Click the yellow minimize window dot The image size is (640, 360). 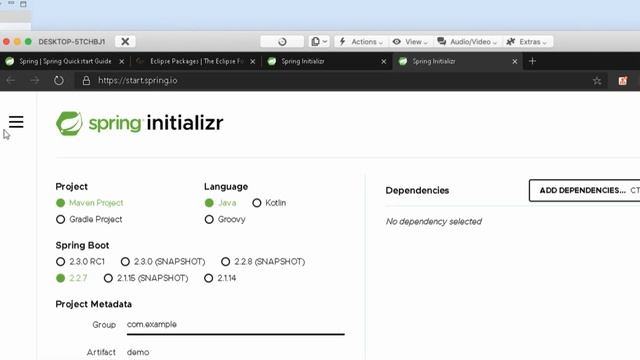17,42
